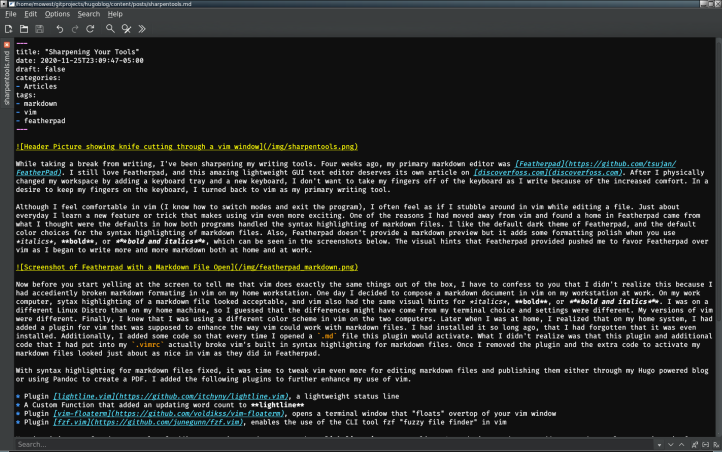Open the search history dropdown arrow
722x452 pixels.
click(659, 445)
